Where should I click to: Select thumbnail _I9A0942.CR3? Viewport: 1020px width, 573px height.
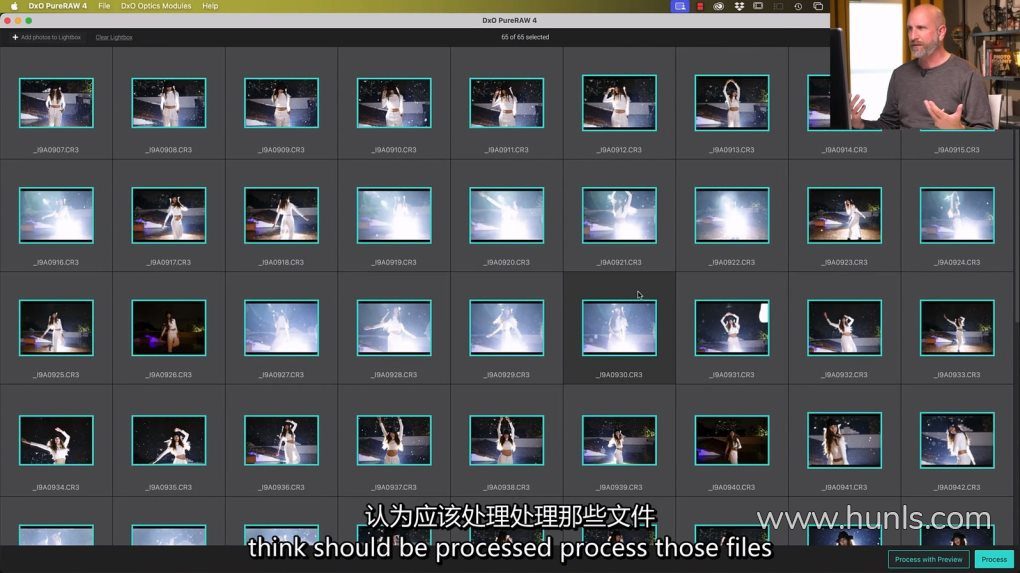point(957,440)
